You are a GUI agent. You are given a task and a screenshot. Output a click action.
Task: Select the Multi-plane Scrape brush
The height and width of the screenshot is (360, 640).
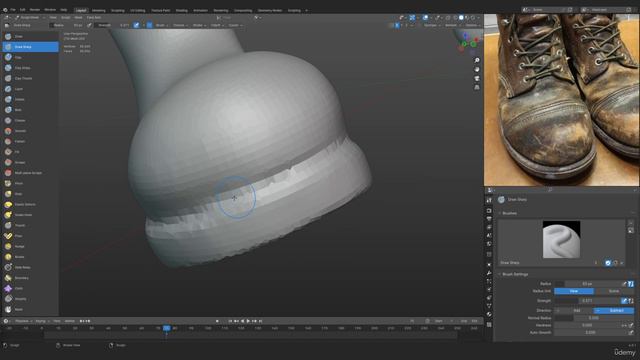pyautogui.click(x=30, y=173)
